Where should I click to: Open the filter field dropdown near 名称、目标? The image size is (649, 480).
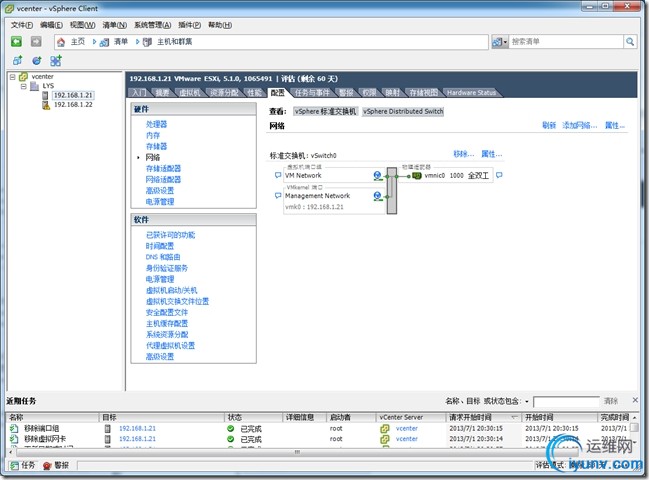click(527, 401)
